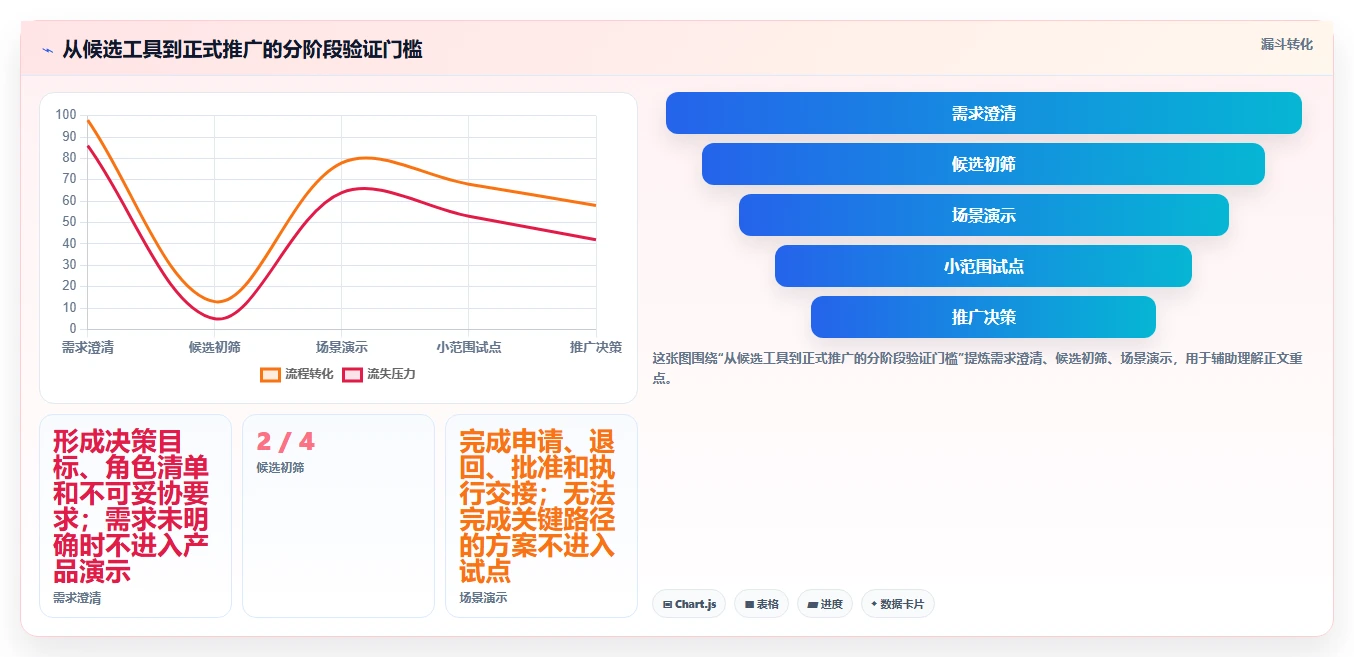This screenshot has height=657, width=1354.
Task: Click the 100 value on the y-axis
Action: click(x=66, y=114)
